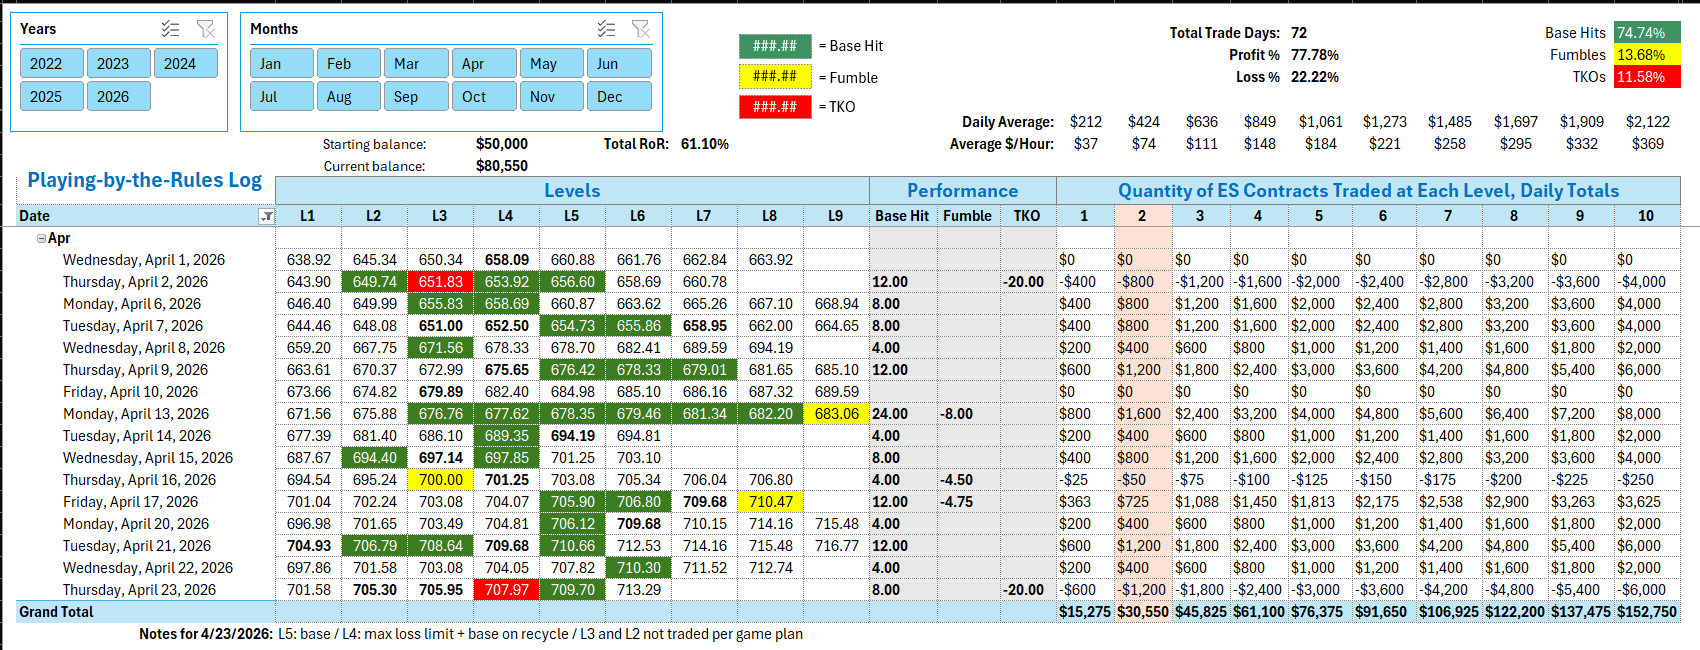Select year 2025 in slicer
The width and height of the screenshot is (1700, 650).
(52, 96)
